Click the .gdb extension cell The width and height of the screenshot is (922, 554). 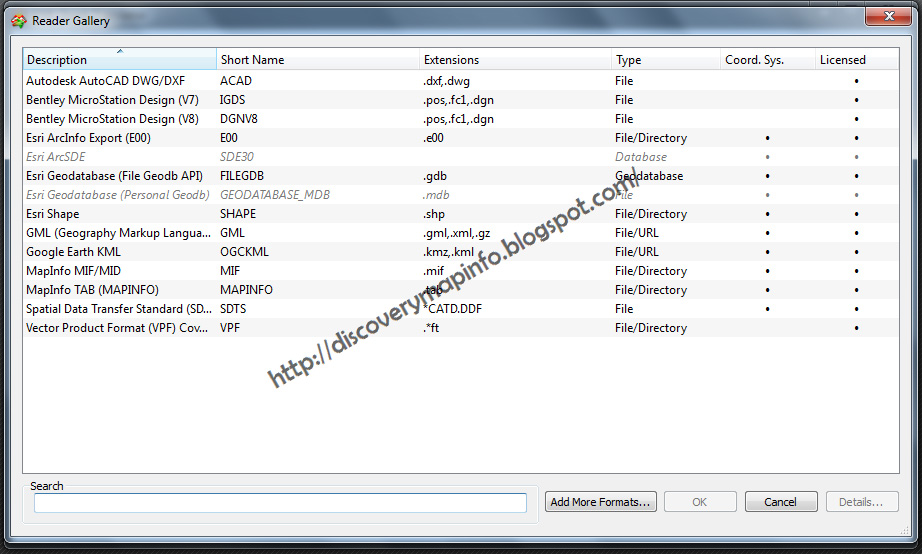pos(435,176)
